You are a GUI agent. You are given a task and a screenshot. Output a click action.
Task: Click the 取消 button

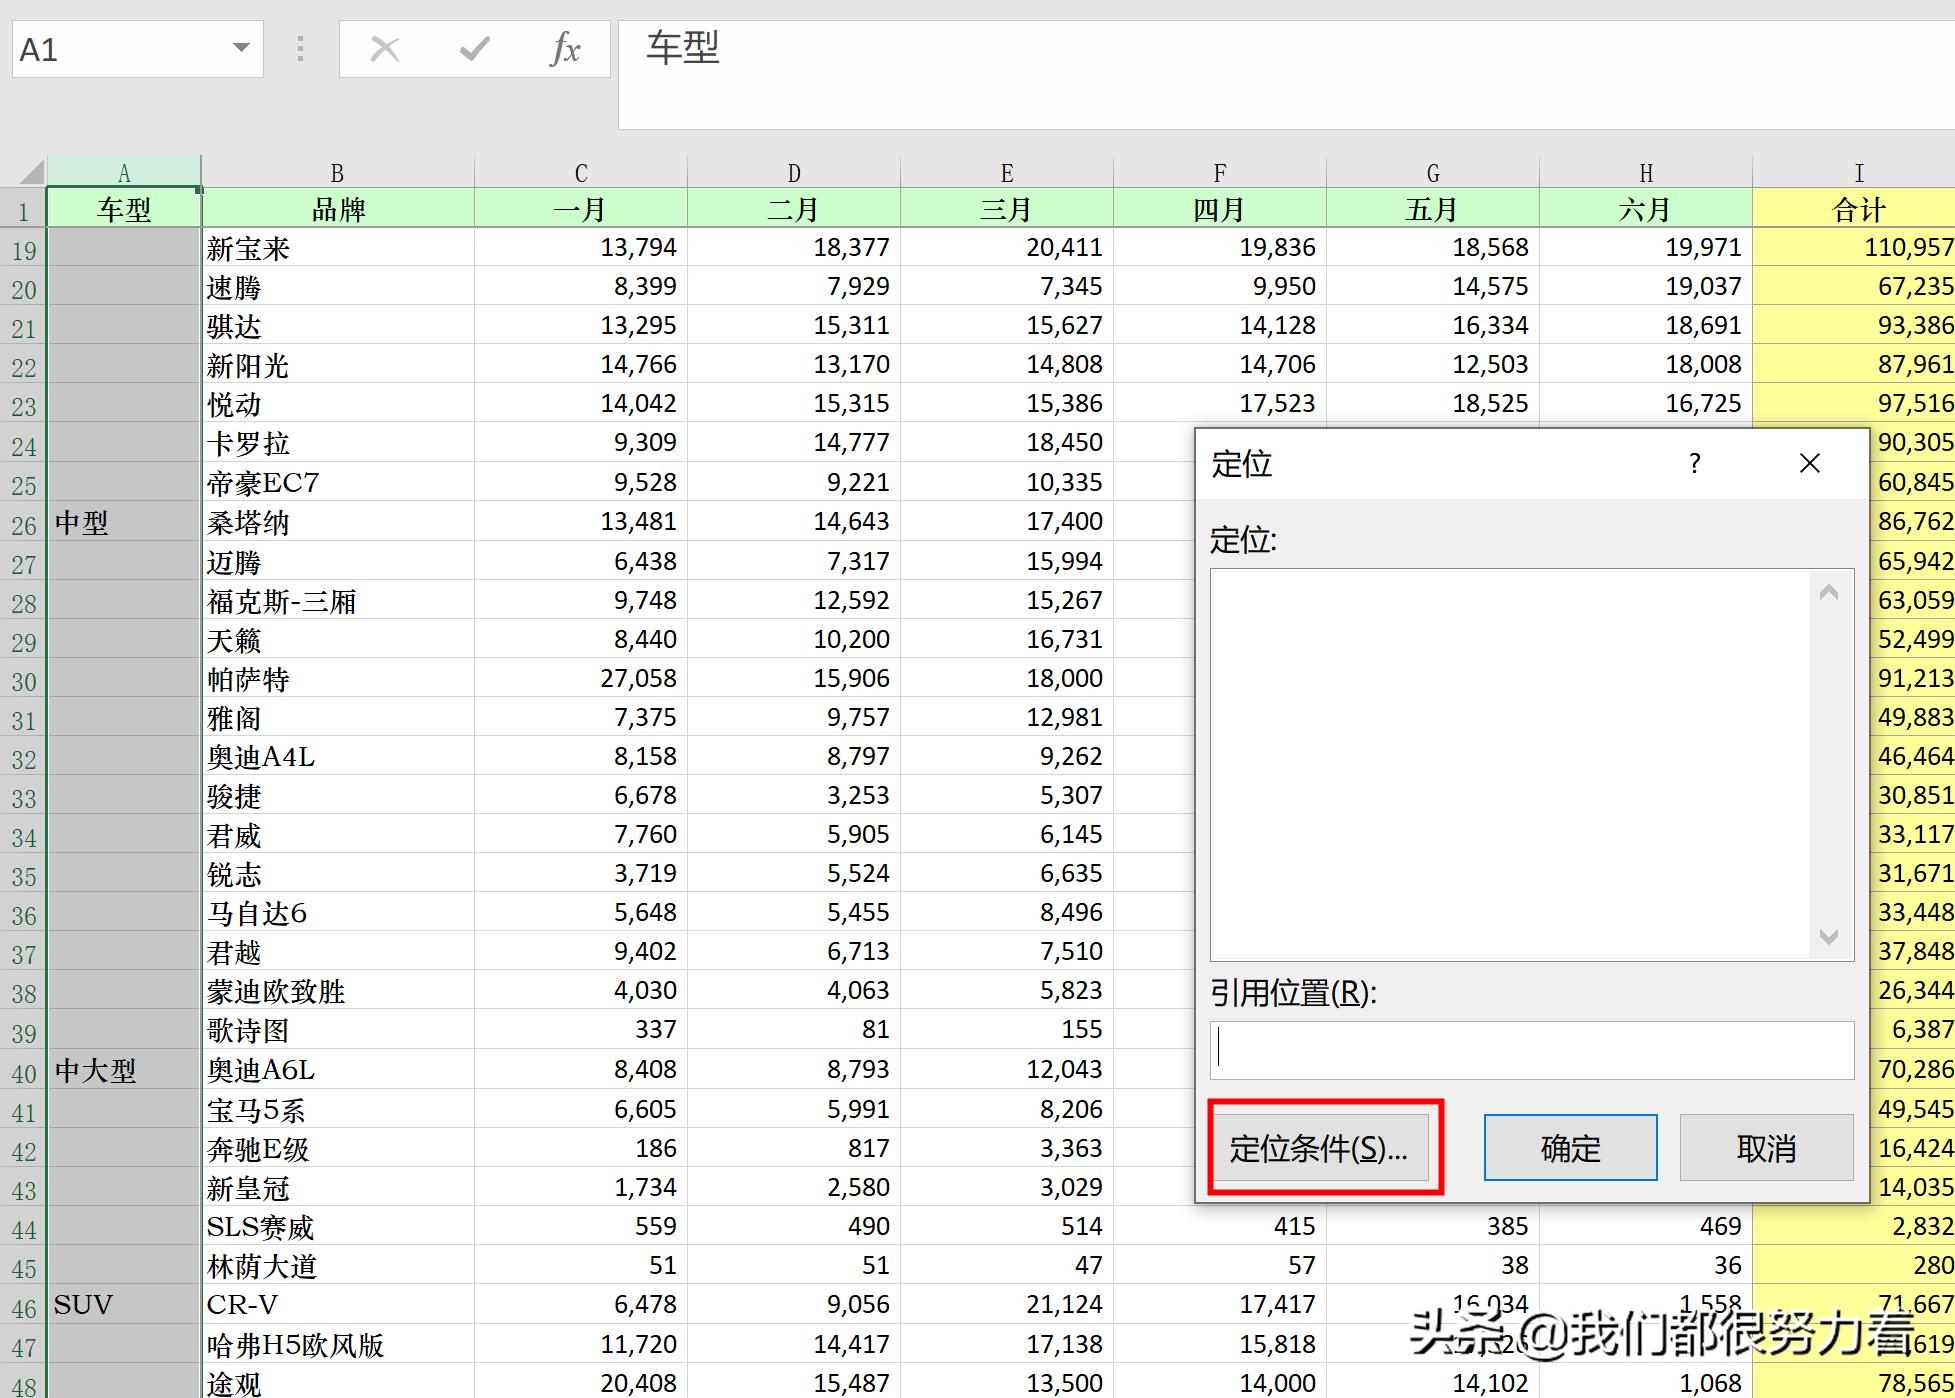pyautogui.click(x=1765, y=1148)
